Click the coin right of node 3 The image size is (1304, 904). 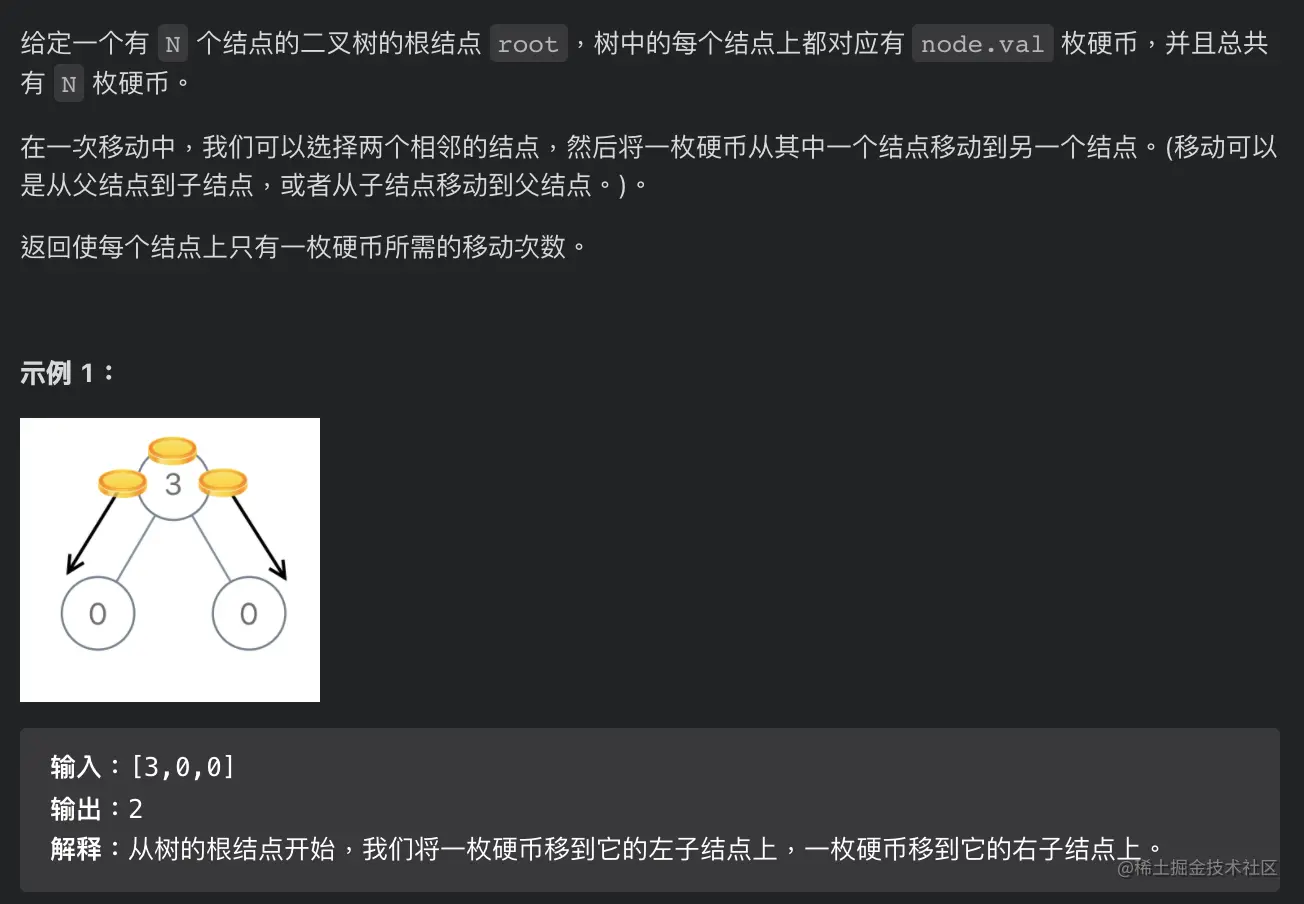click(x=222, y=483)
